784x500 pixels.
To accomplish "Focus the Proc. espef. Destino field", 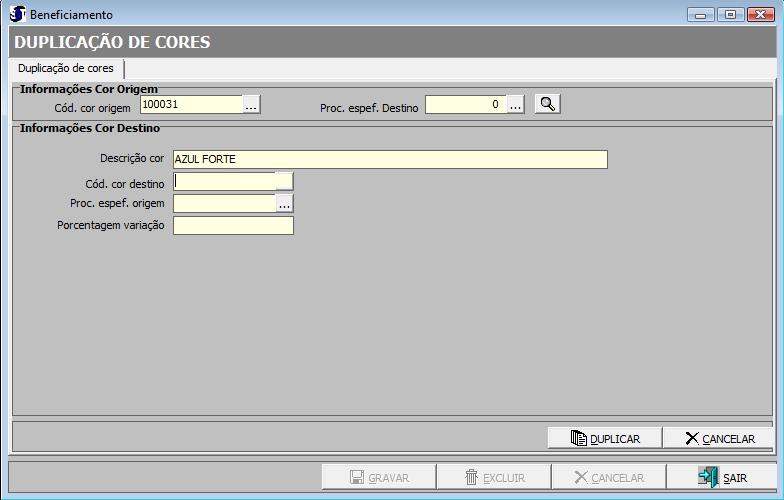I will point(464,104).
